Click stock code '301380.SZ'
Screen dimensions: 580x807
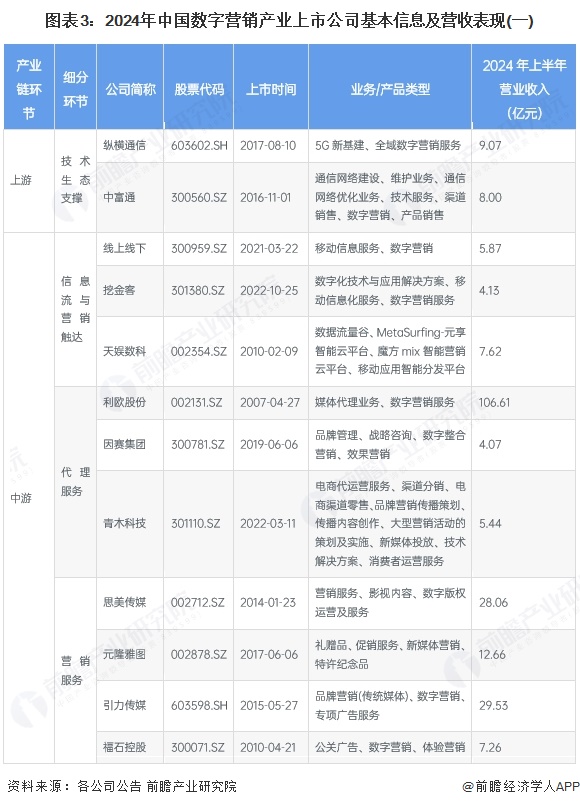point(198,290)
